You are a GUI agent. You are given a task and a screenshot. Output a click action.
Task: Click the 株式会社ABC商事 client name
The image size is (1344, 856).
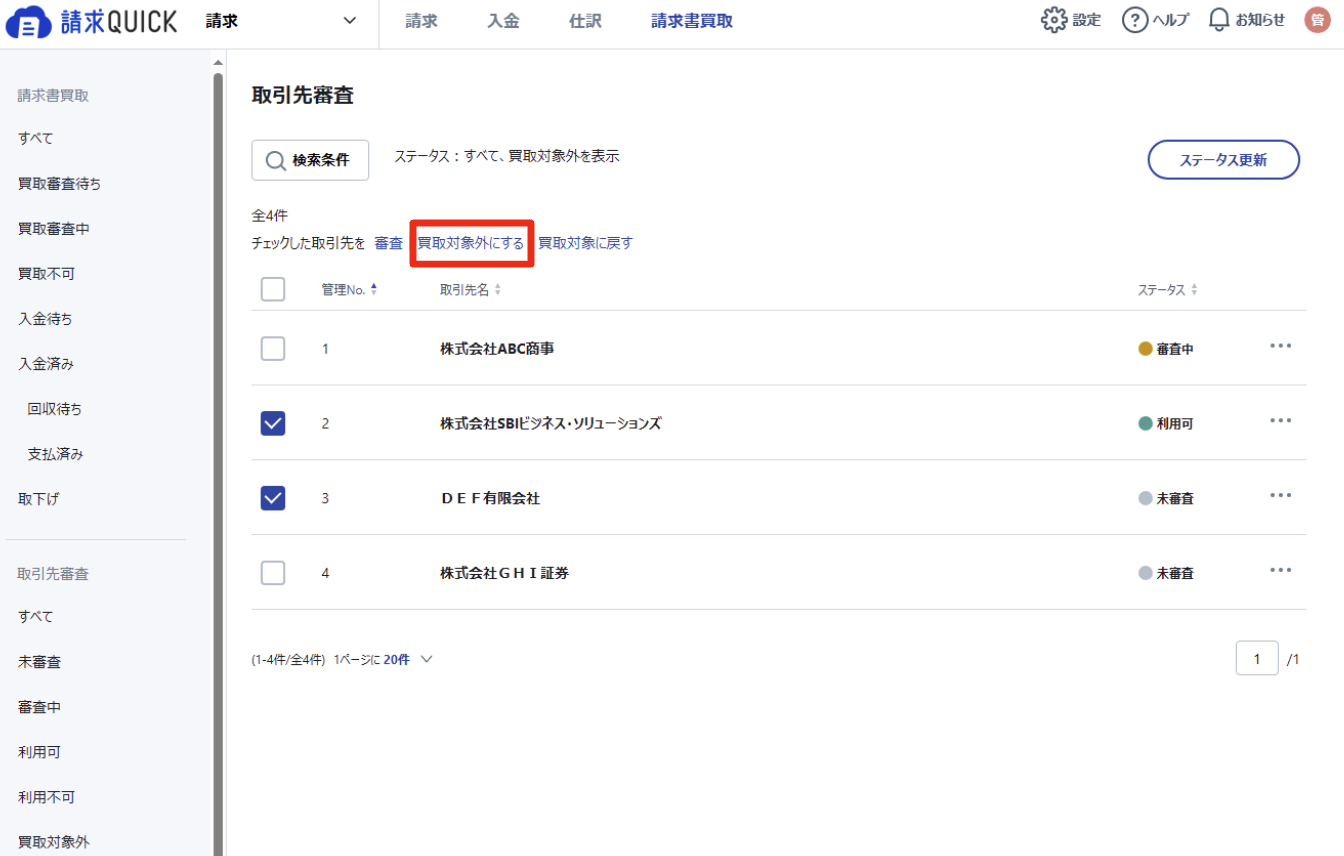(497, 349)
